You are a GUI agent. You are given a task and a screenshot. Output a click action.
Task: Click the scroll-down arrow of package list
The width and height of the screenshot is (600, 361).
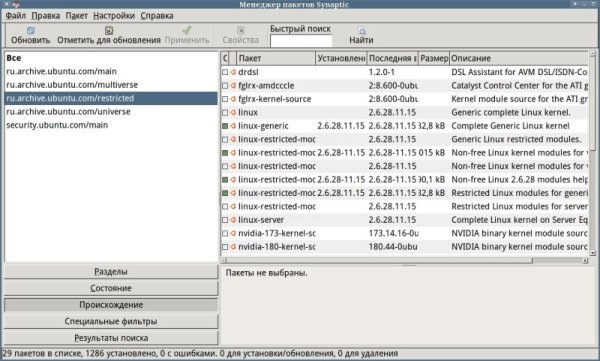click(x=592, y=253)
